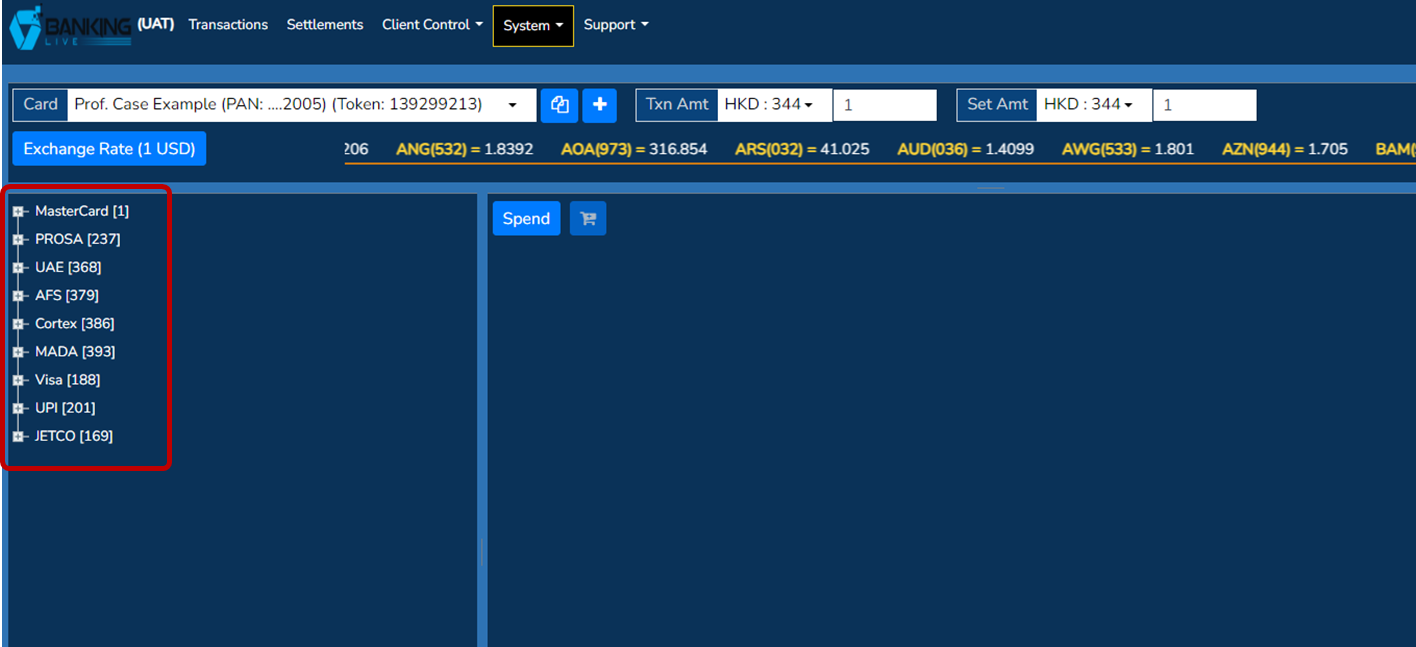Select JETCO [169] label
This screenshot has height=647, width=1416.
coord(74,436)
